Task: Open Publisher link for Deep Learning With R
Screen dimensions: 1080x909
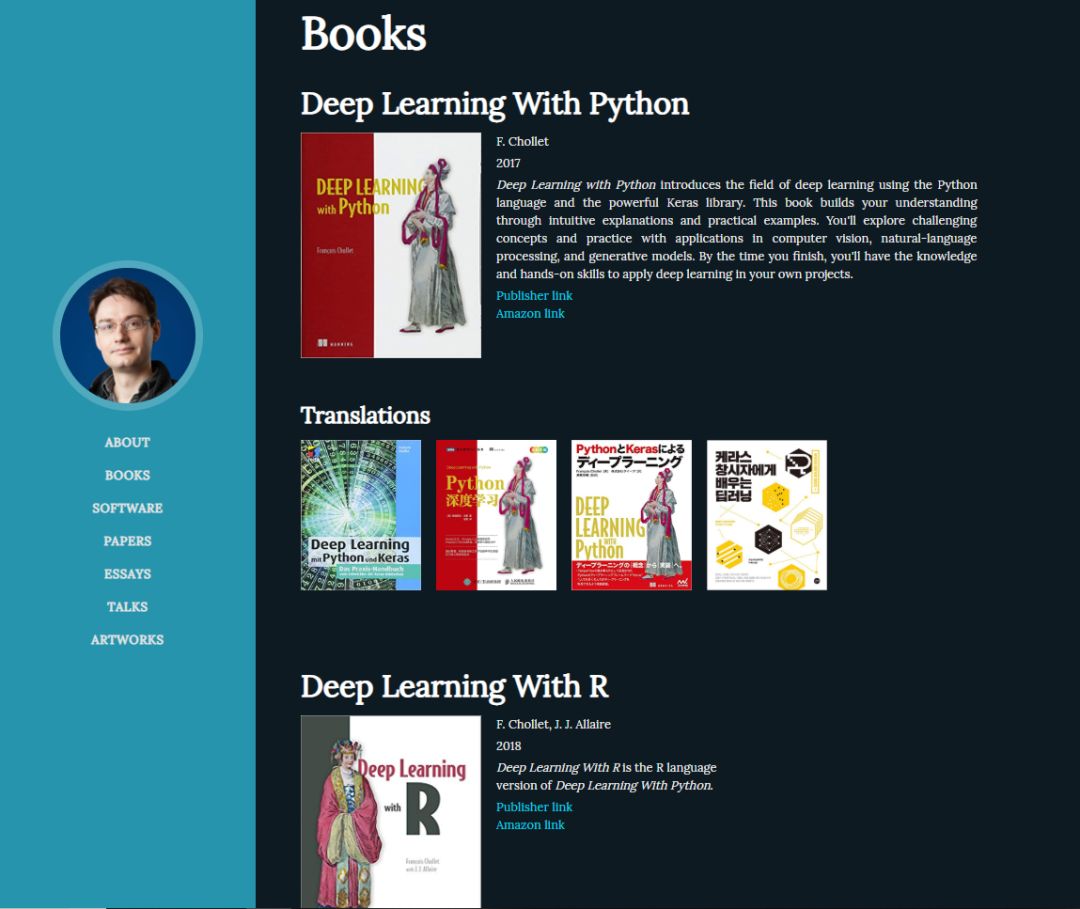Action: 534,807
